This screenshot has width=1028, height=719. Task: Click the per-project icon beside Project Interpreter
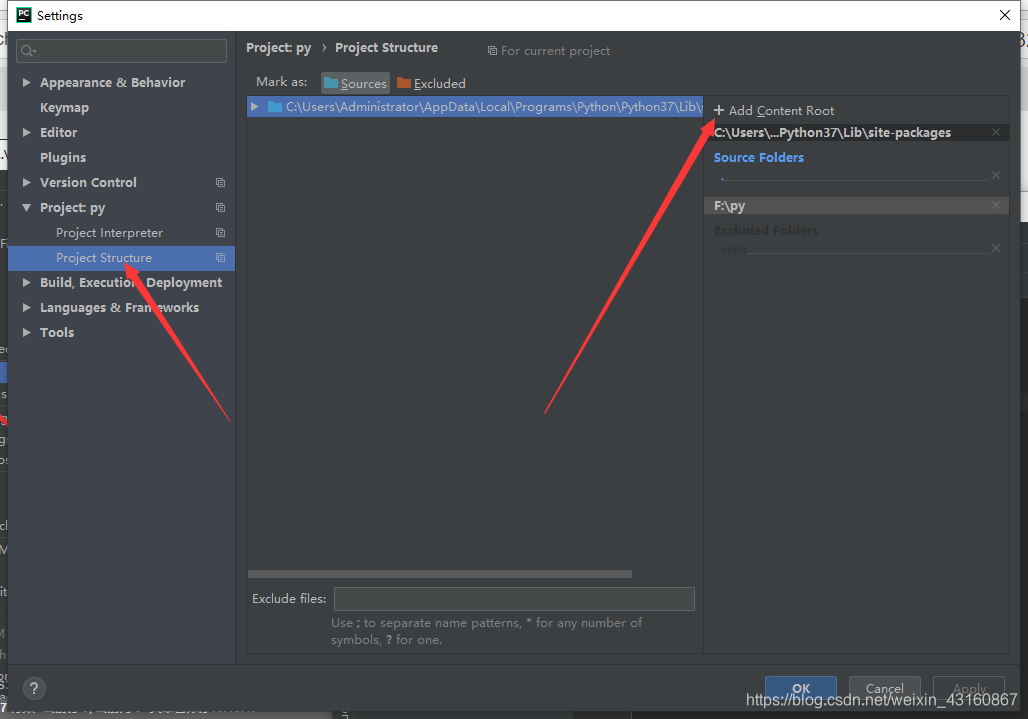[220, 233]
